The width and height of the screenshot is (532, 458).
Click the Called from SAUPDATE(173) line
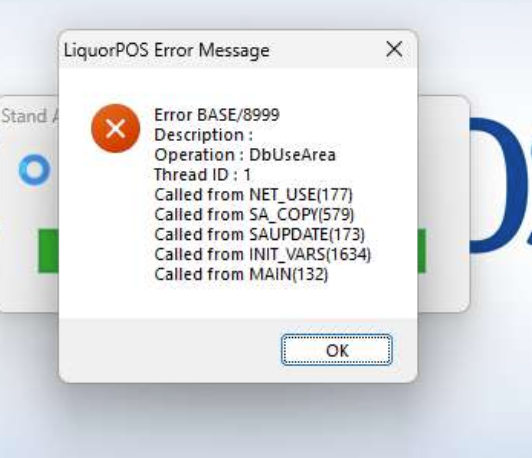point(260,235)
